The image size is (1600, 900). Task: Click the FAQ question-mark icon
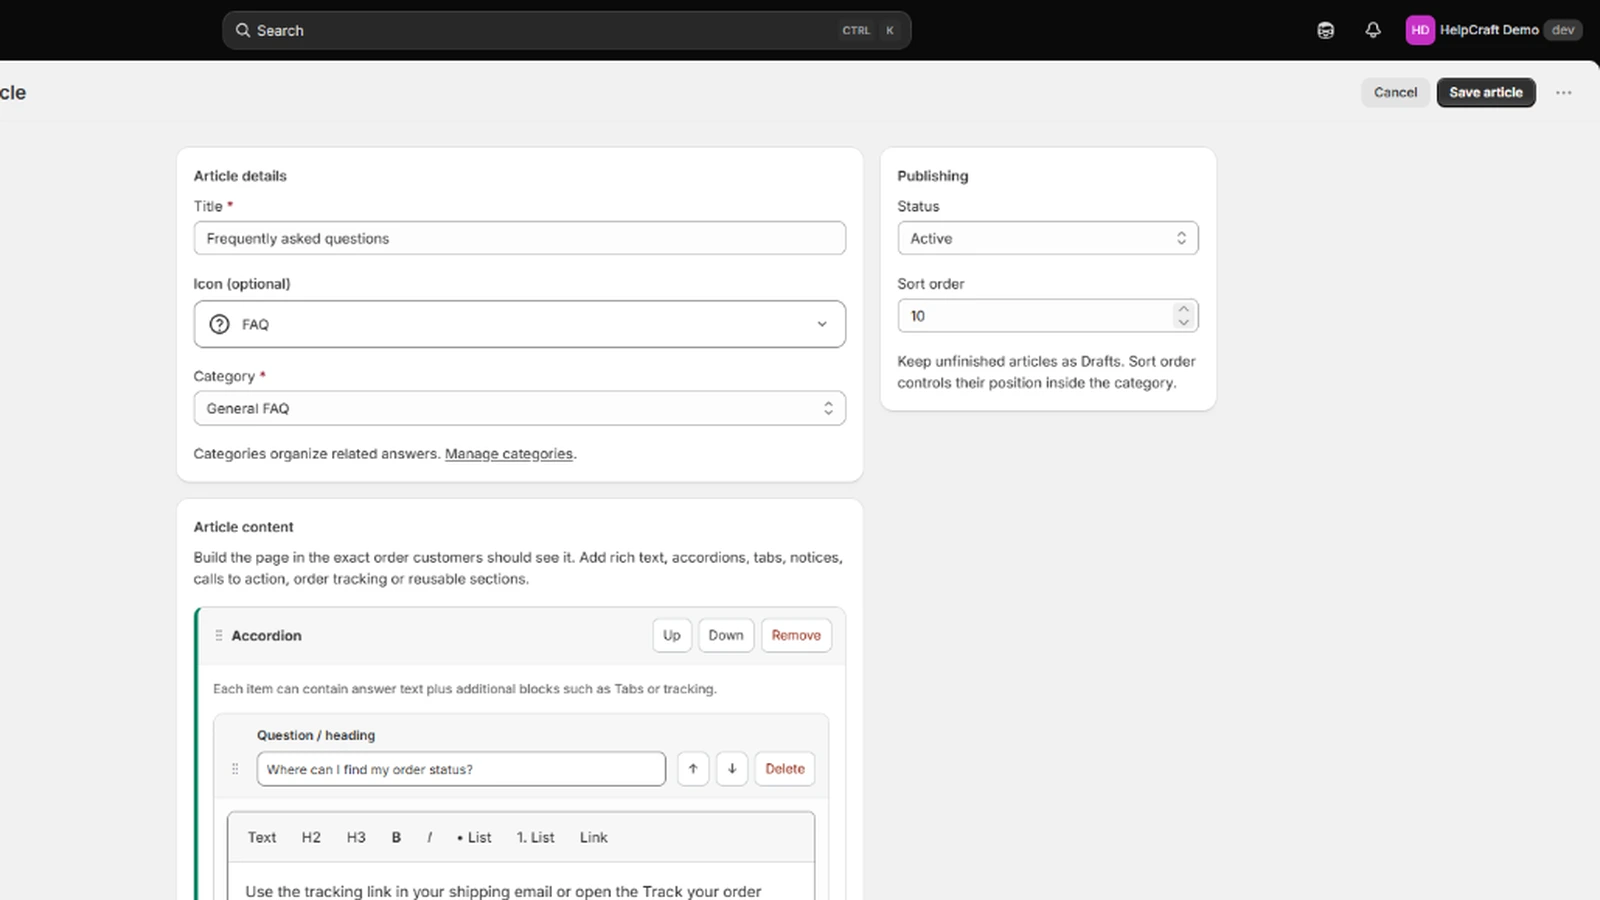[219, 324]
